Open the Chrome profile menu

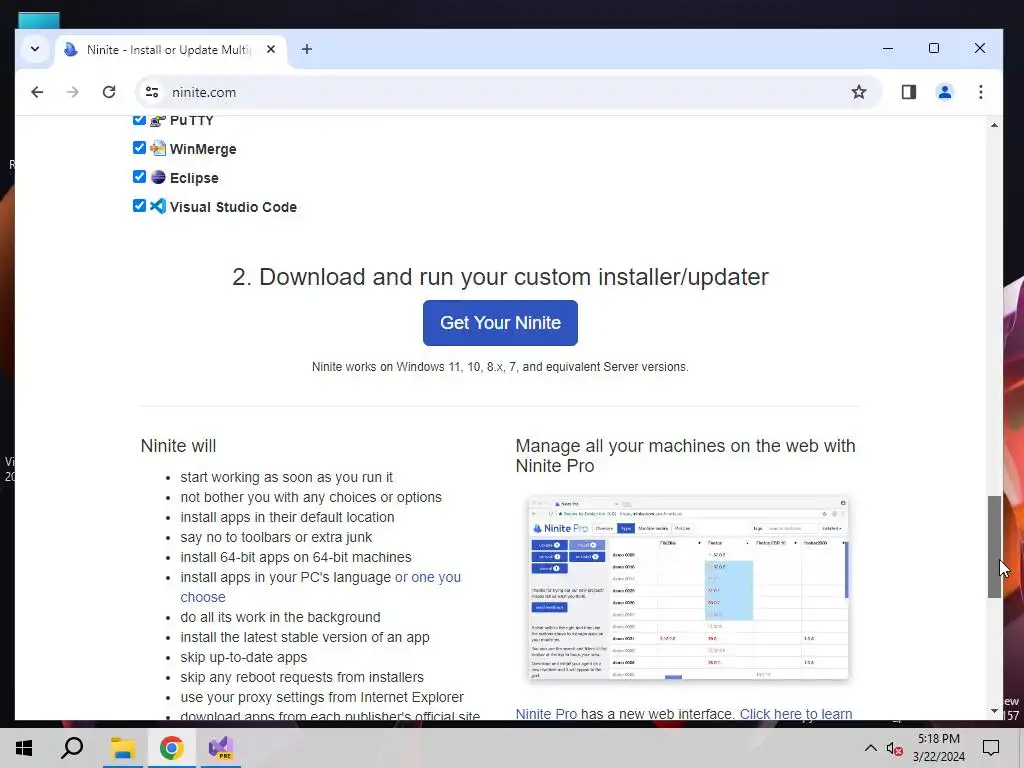[x=944, y=92]
